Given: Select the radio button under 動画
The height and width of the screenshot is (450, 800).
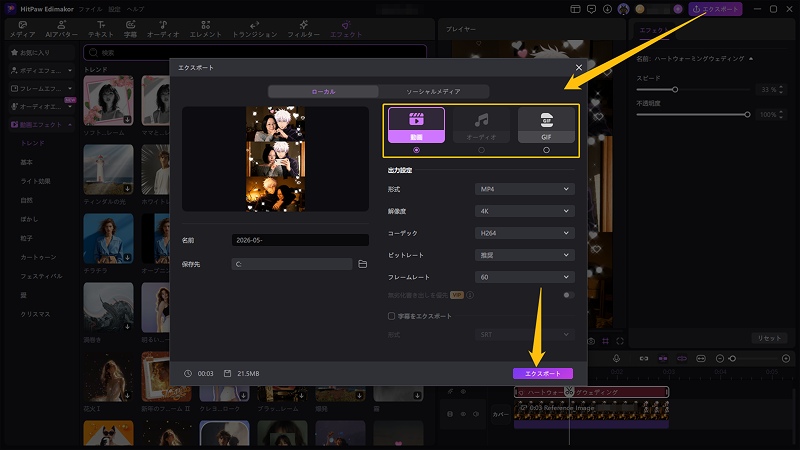Looking at the screenshot, I should (x=416, y=150).
